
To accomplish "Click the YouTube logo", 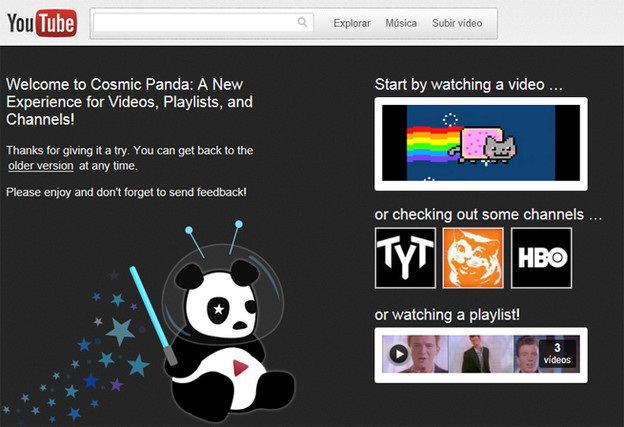I will coord(41,23).
